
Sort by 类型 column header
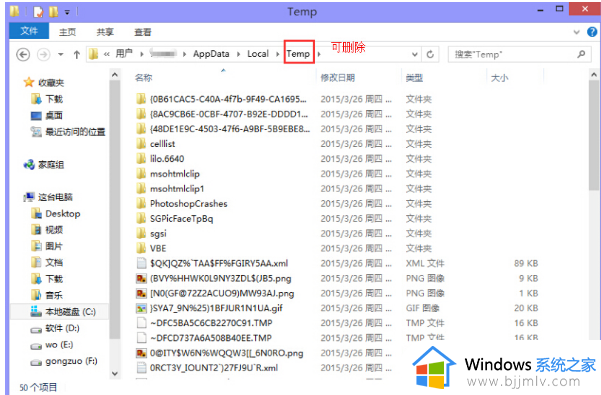point(414,78)
